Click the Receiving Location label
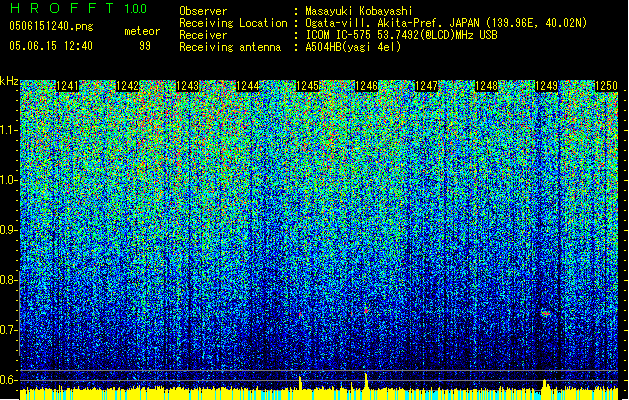 tap(233, 23)
